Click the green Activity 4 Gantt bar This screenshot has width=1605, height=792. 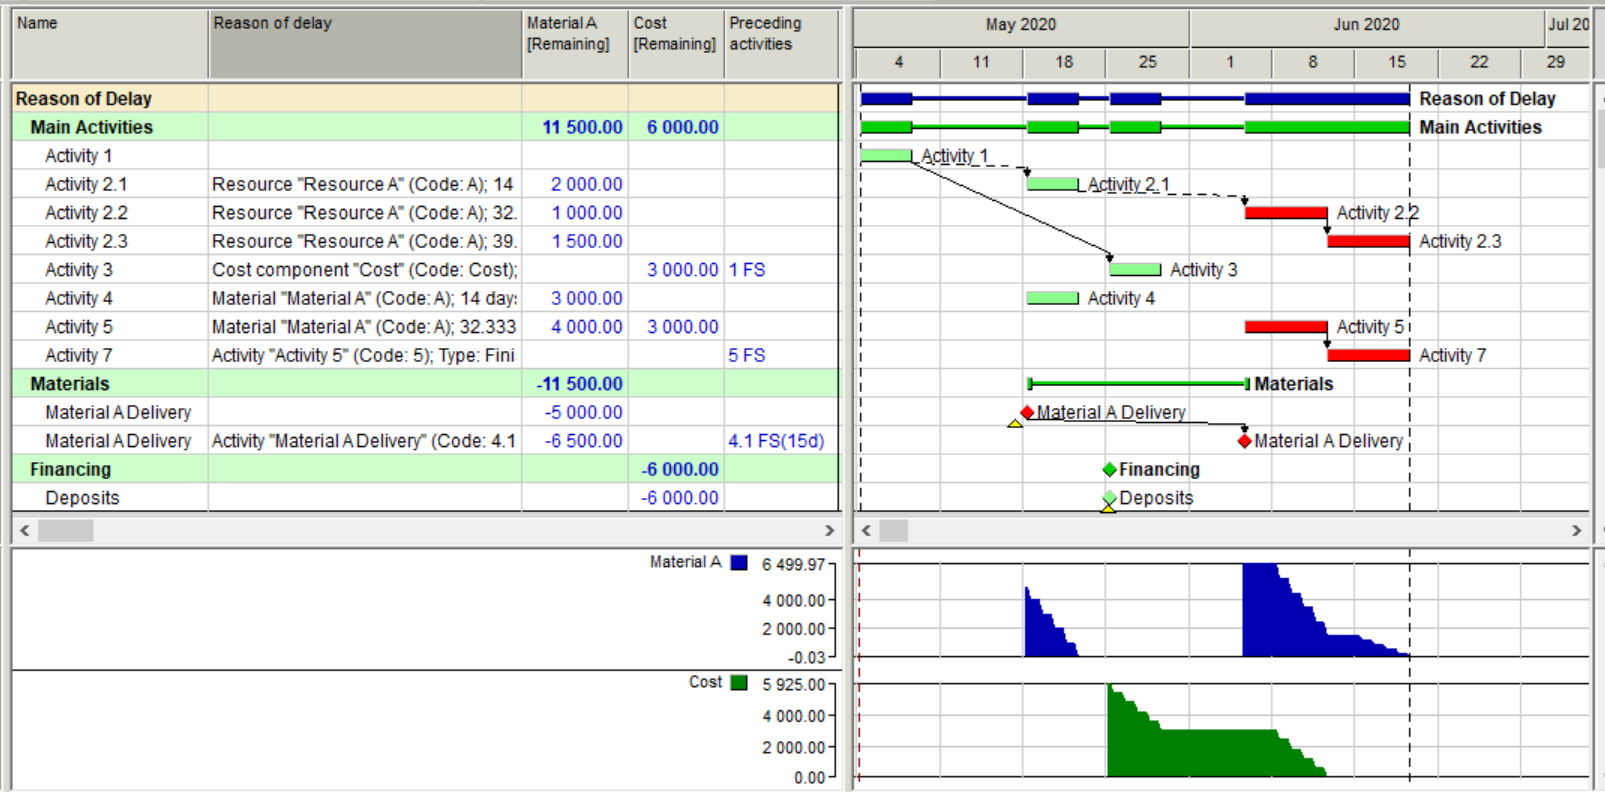coord(1052,298)
